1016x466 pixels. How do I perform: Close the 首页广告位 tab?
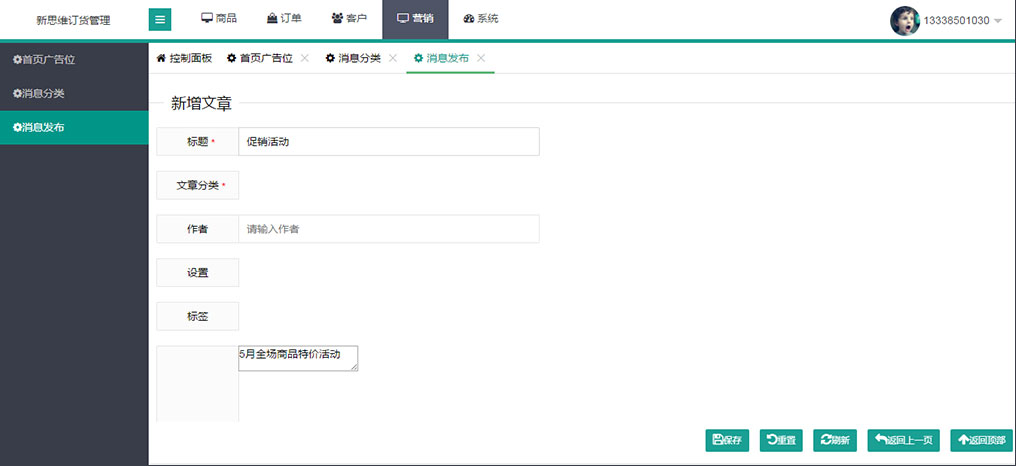[305, 58]
